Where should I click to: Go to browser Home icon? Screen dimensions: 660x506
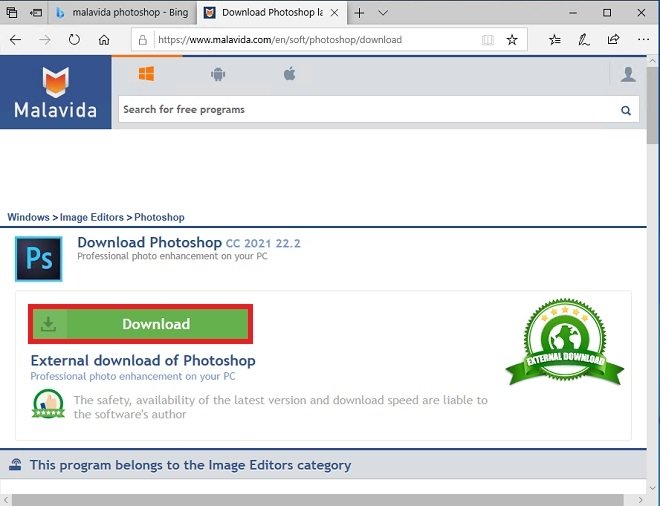[x=104, y=40]
